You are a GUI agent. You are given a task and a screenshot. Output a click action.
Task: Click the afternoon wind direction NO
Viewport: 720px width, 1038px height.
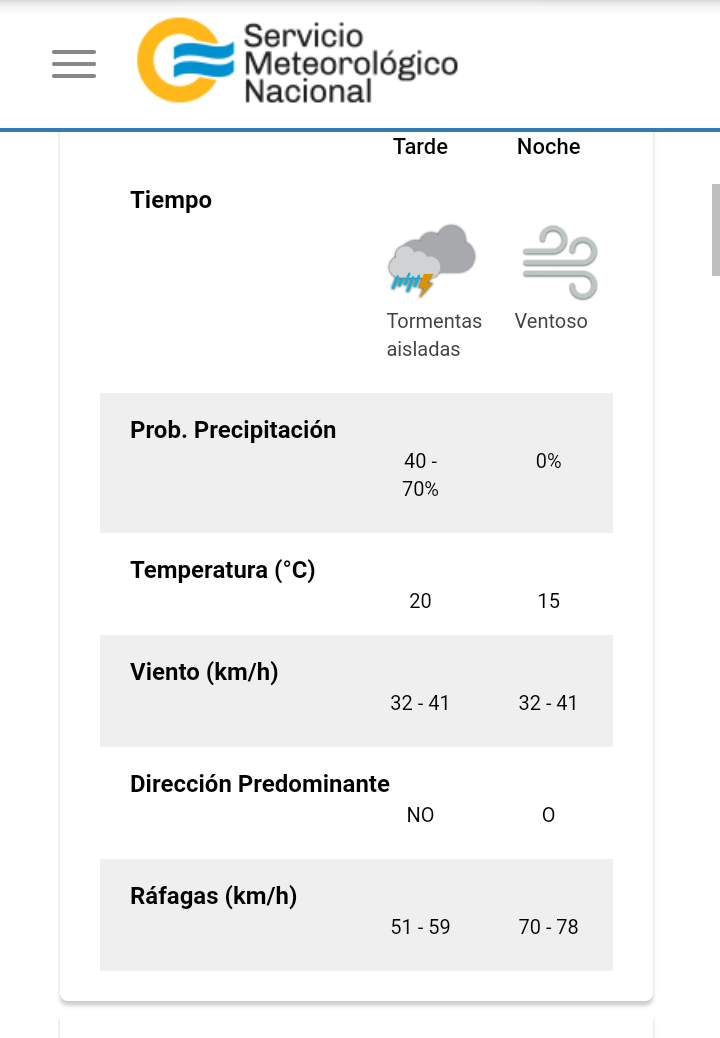(420, 815)
